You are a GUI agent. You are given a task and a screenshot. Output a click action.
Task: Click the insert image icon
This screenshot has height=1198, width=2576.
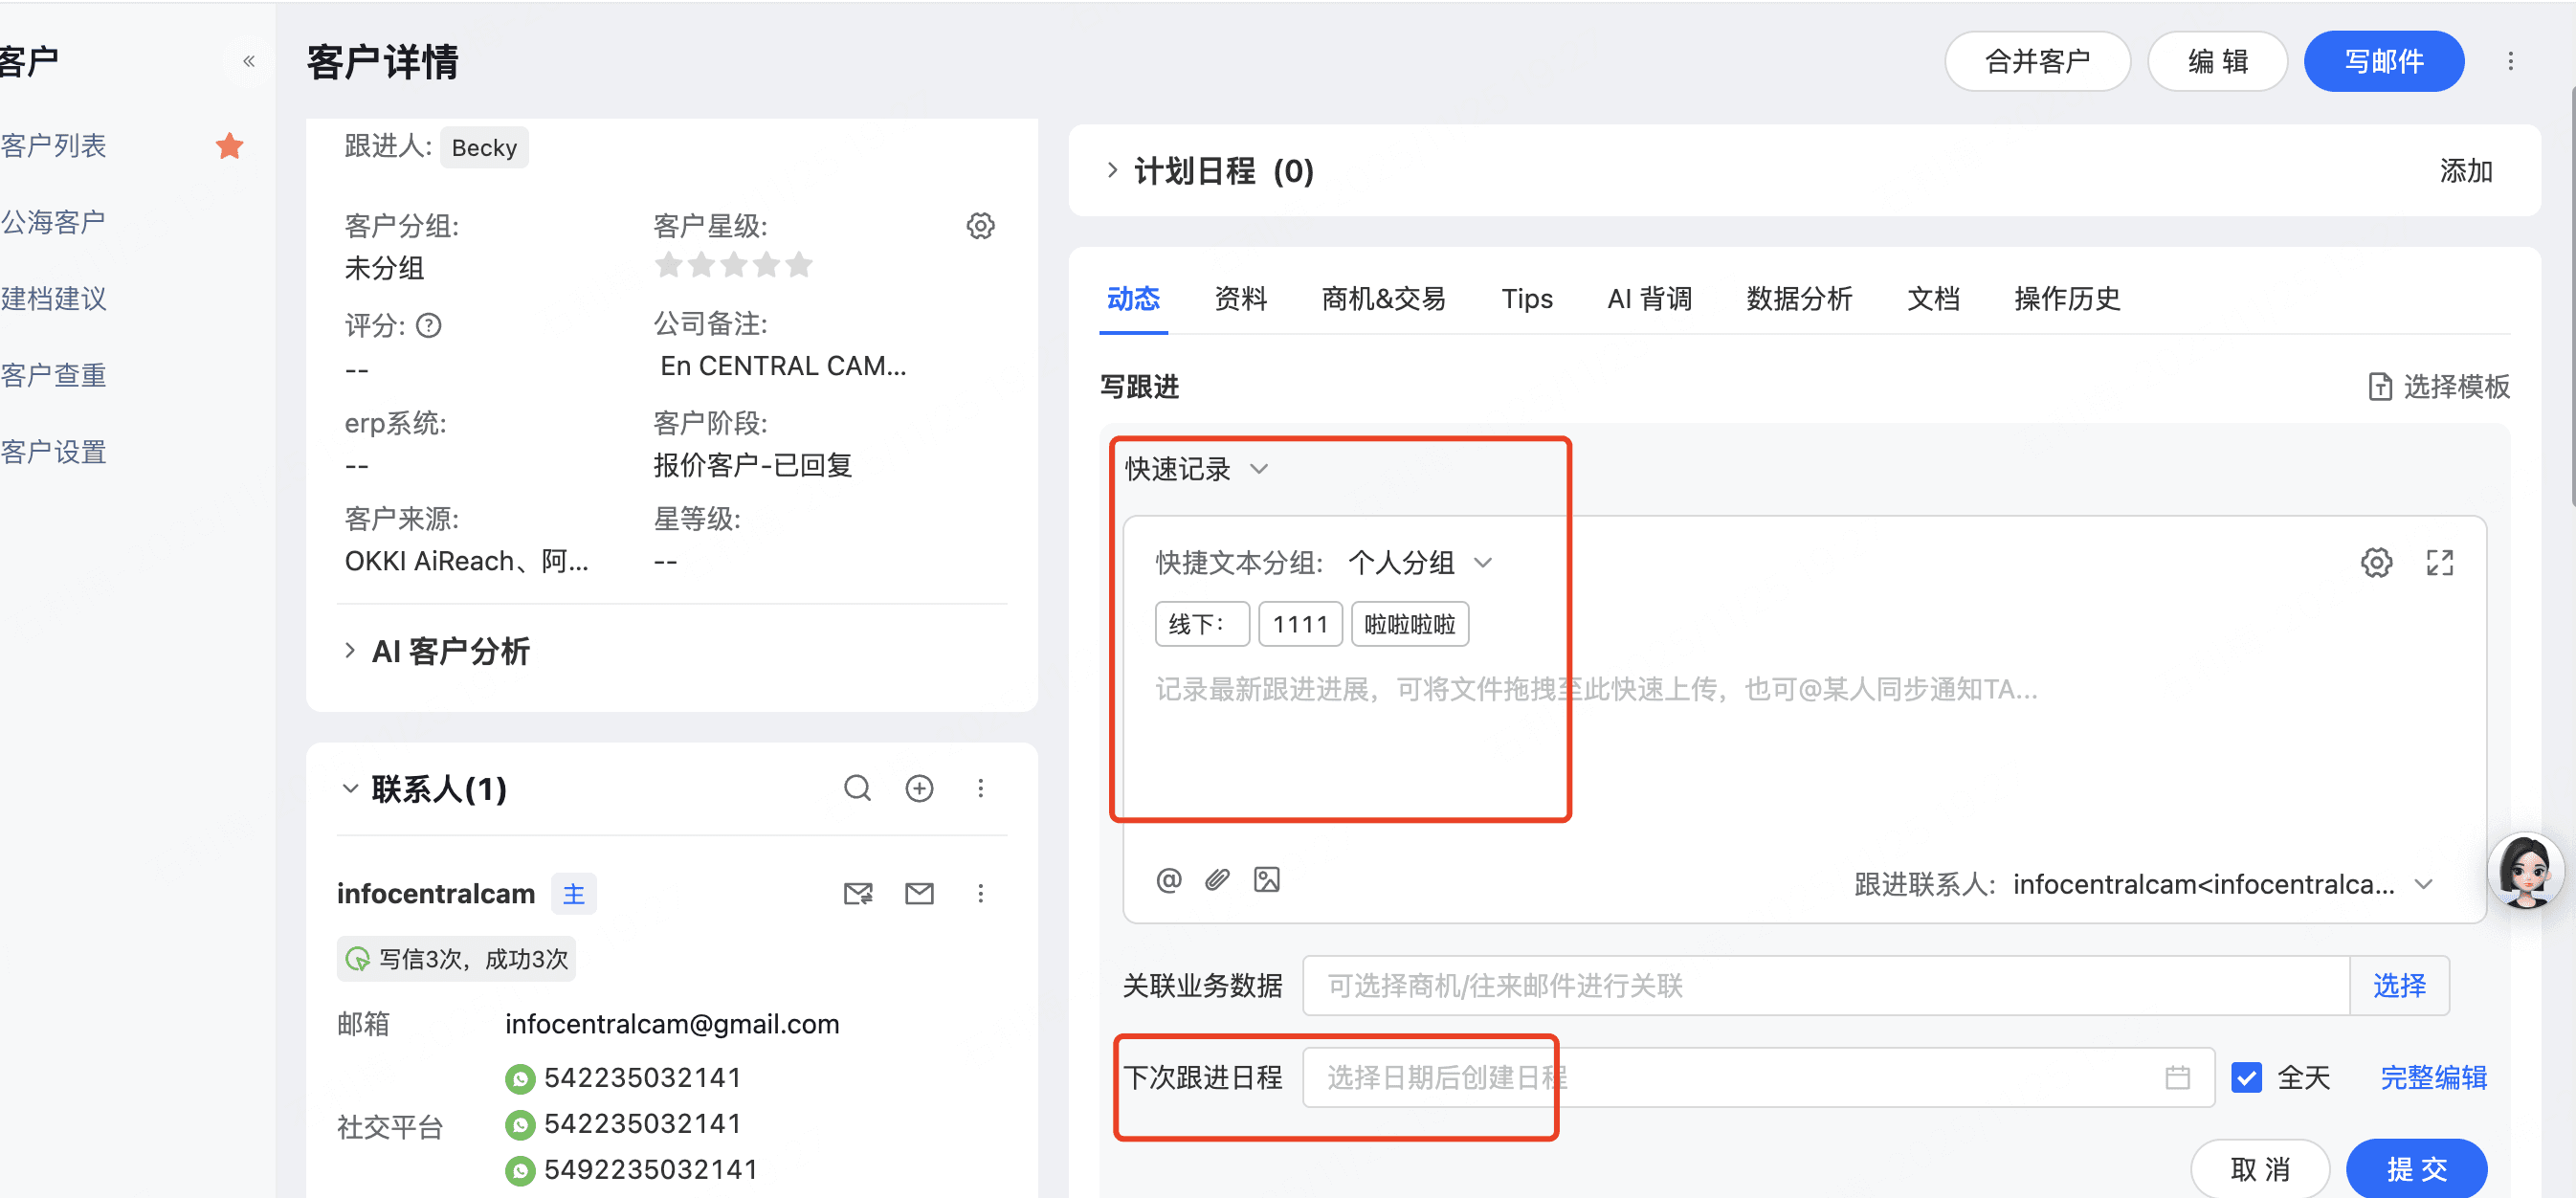click(1266, 880)
